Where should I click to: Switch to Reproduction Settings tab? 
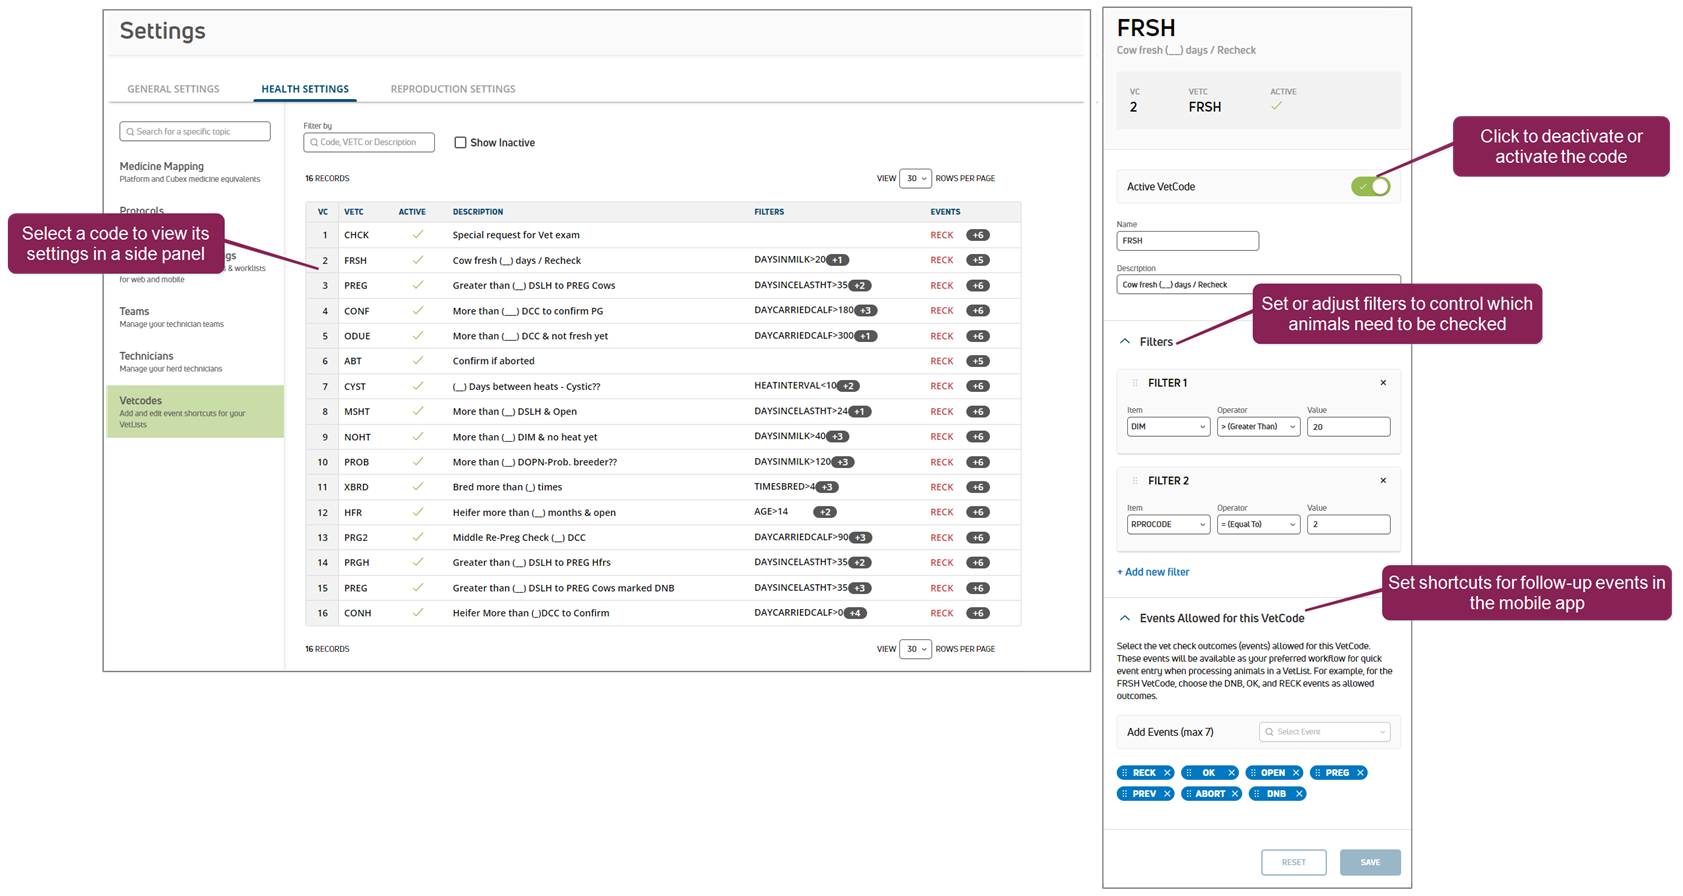coord(453,89)
